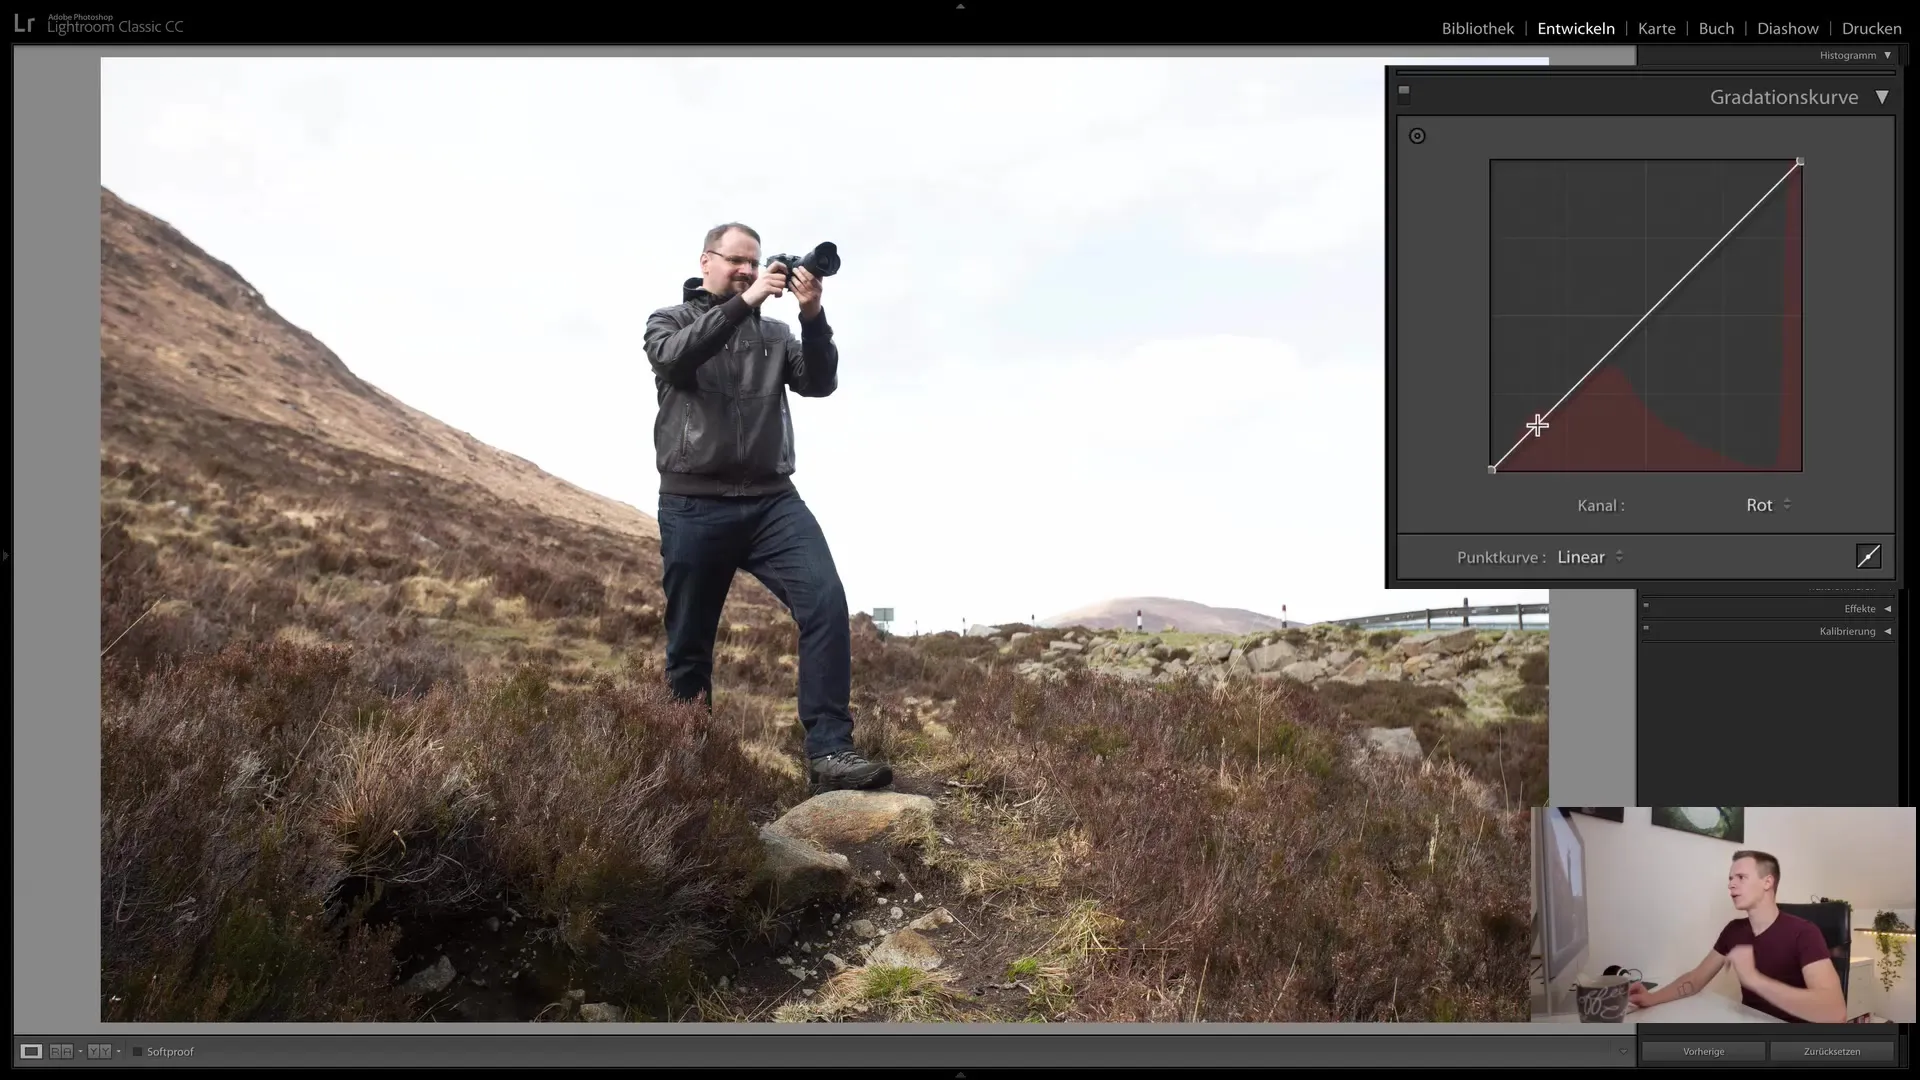Select the targeted adjustment tool in Gradationskurve
1920x1080 pixels.
[1417, 136]
